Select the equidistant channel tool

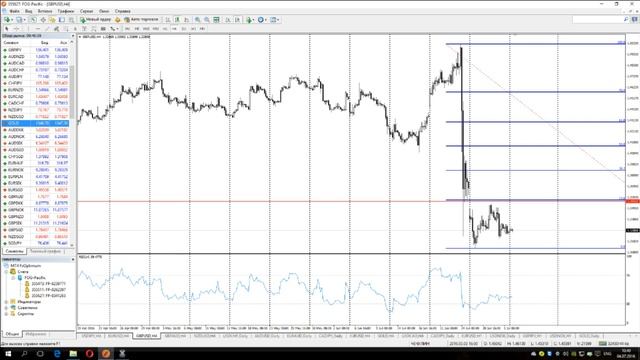(x=56, y=29)
